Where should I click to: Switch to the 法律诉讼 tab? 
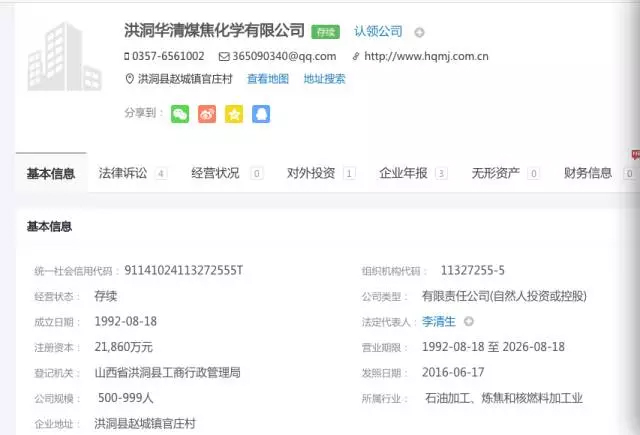click(123, 173)
